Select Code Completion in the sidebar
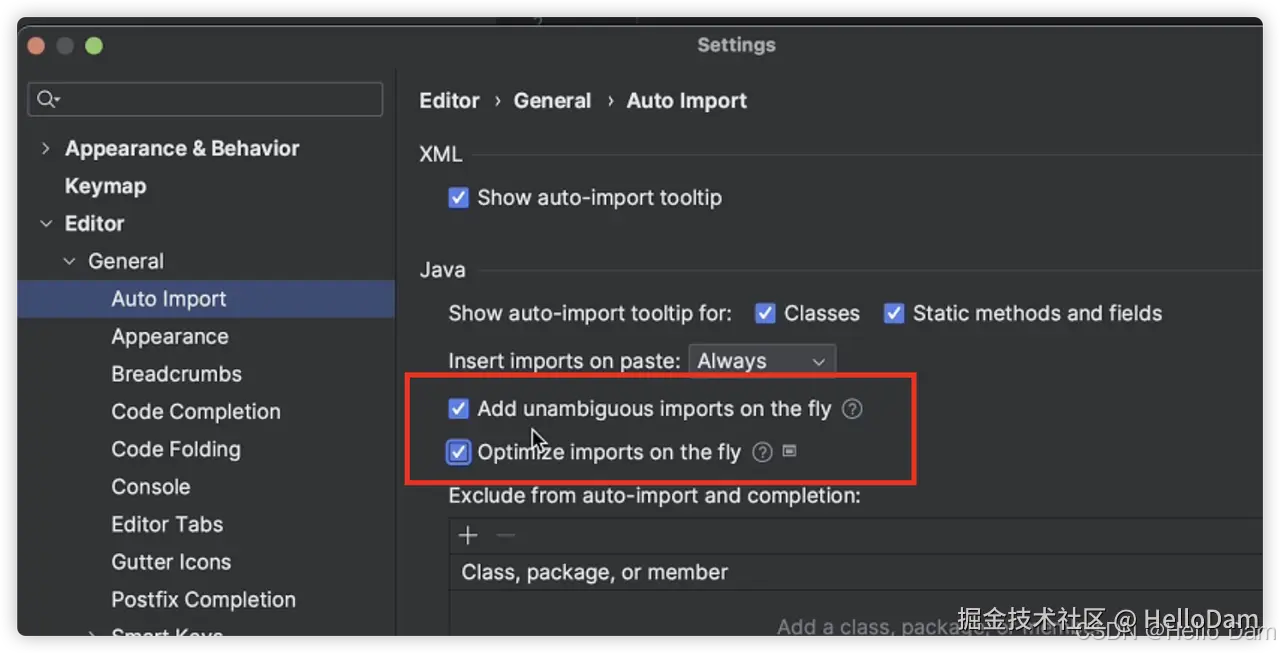 pyautogui.click(x=196, y=412)
